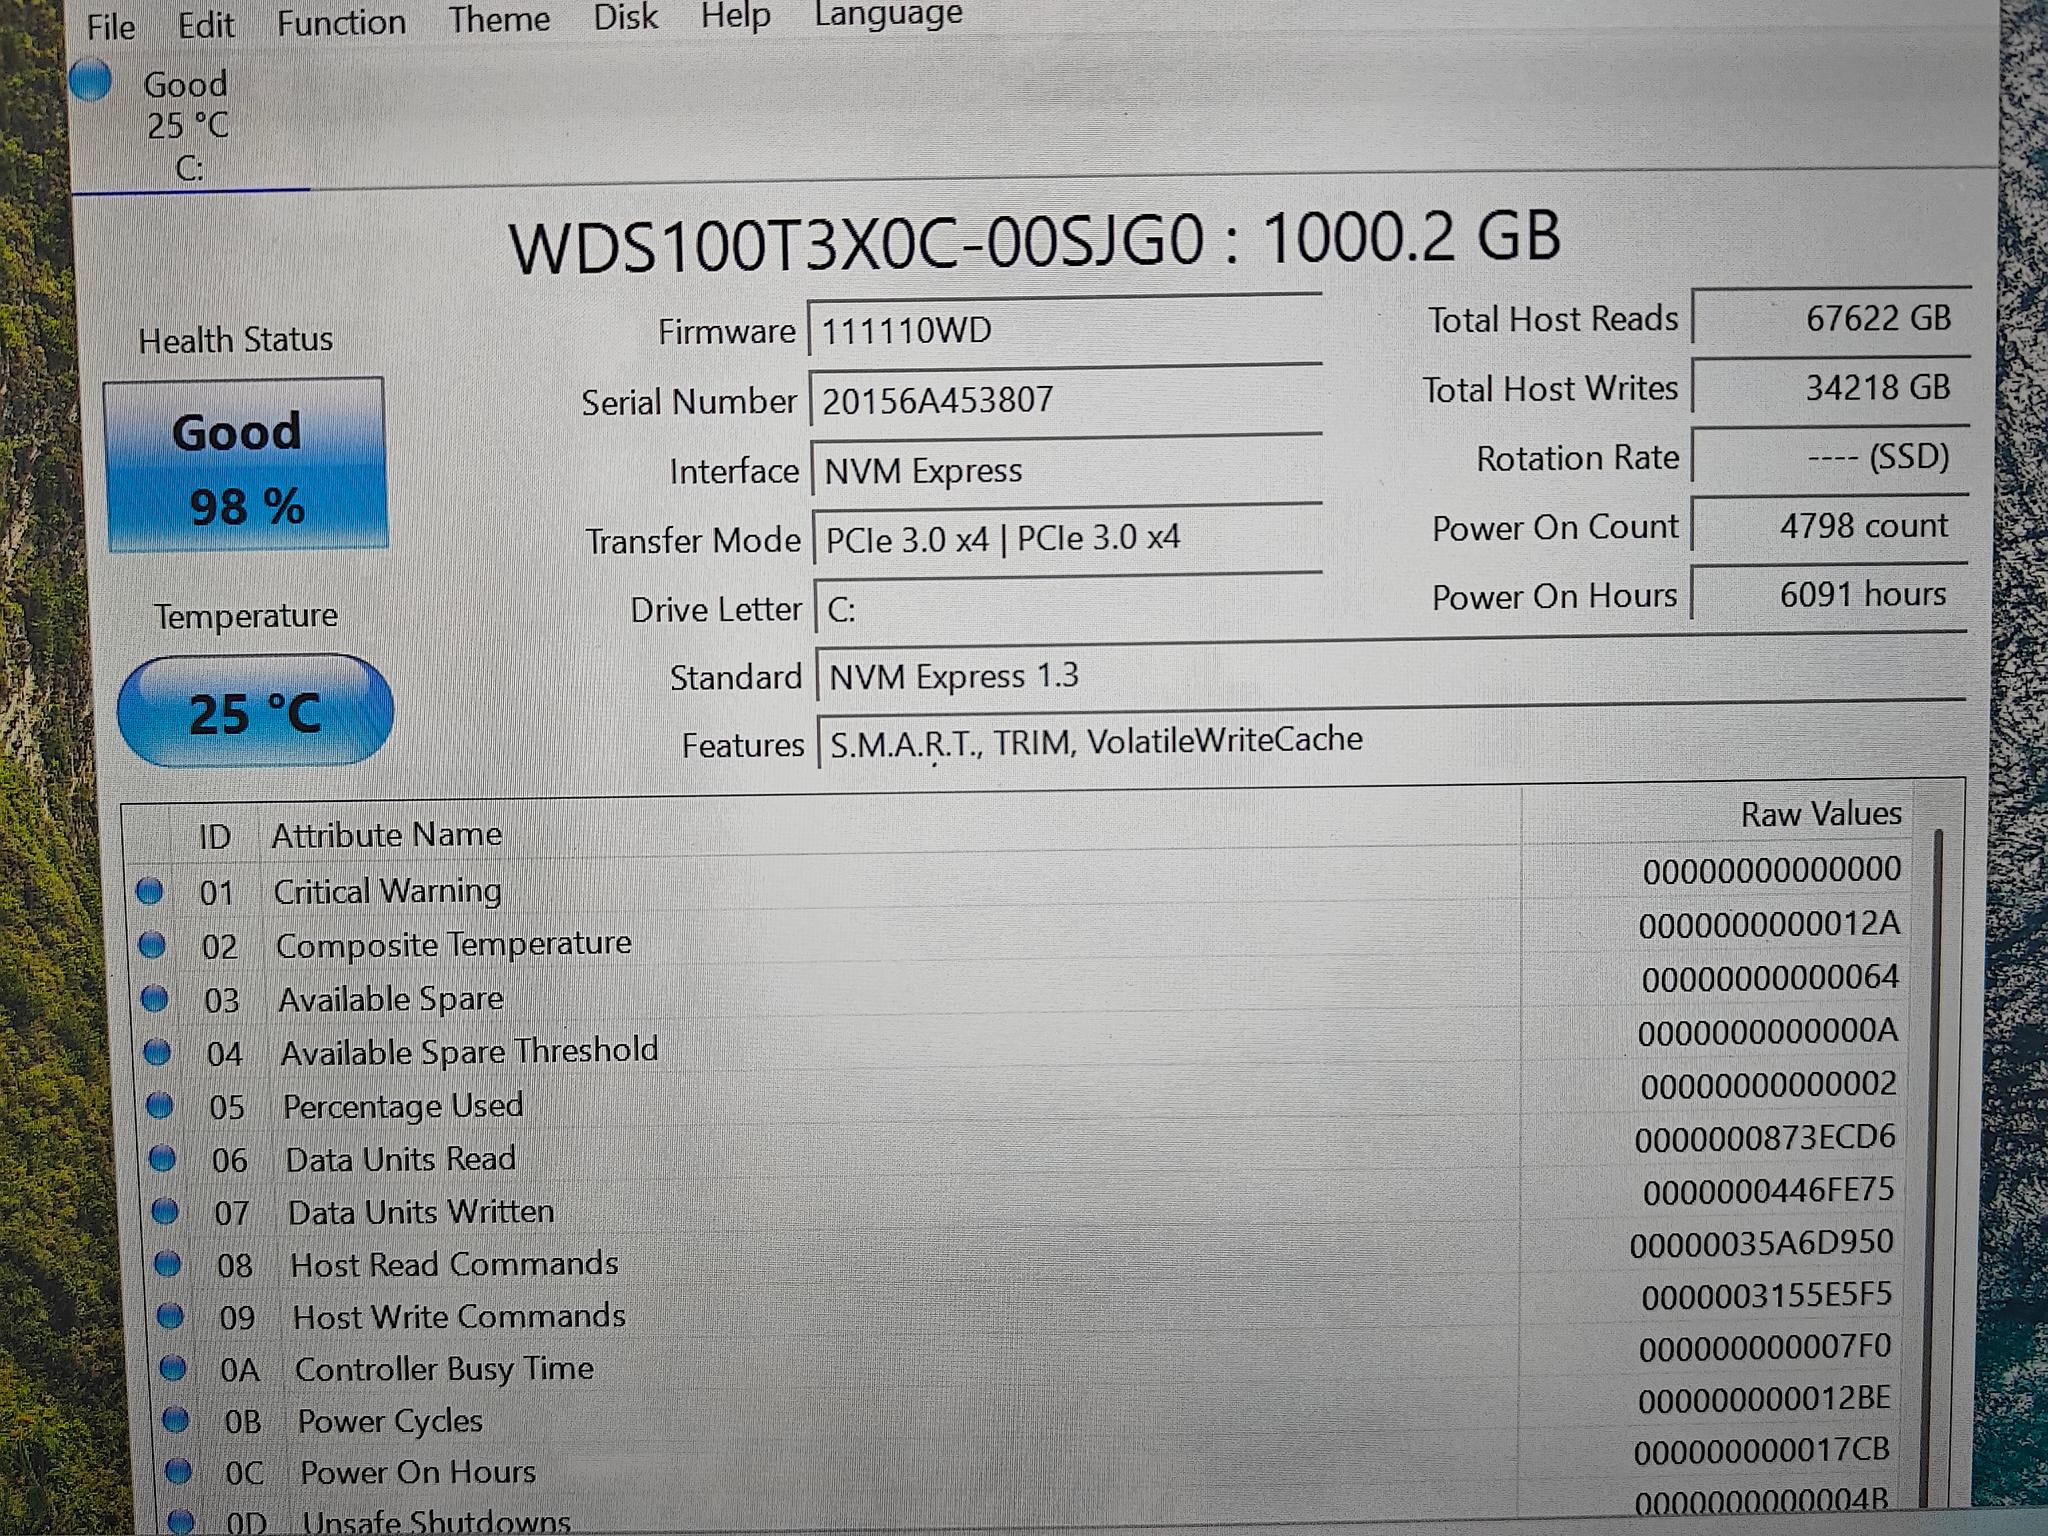Click the status dot for Data Units Written
The height and width of the screenshot is (1536, 2048).
pos(165,1212)
